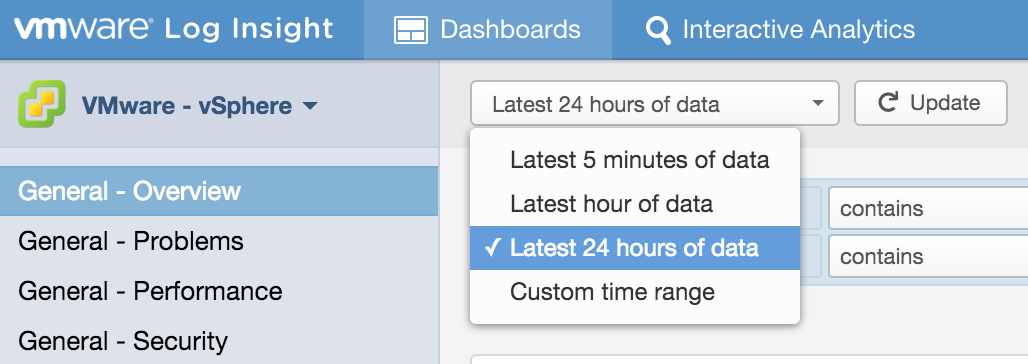Open General - Overview dashboard
This screenshot has width=1028, height=364.
(219, 191)
